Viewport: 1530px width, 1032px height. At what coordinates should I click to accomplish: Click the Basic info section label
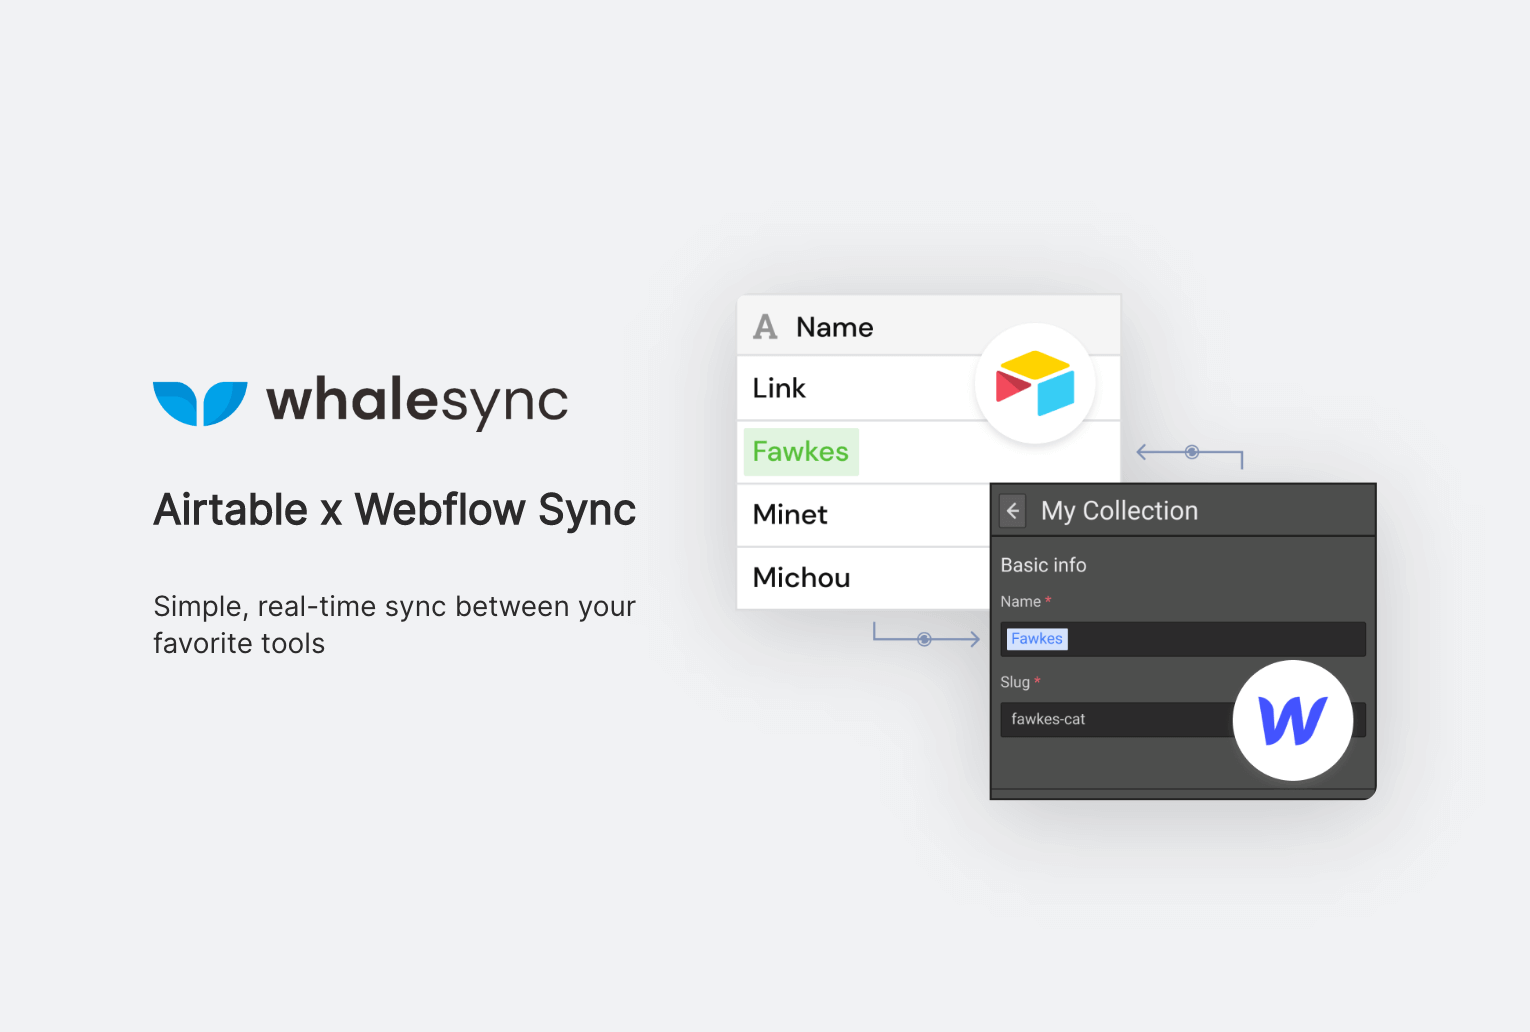tap(1043, 565)
